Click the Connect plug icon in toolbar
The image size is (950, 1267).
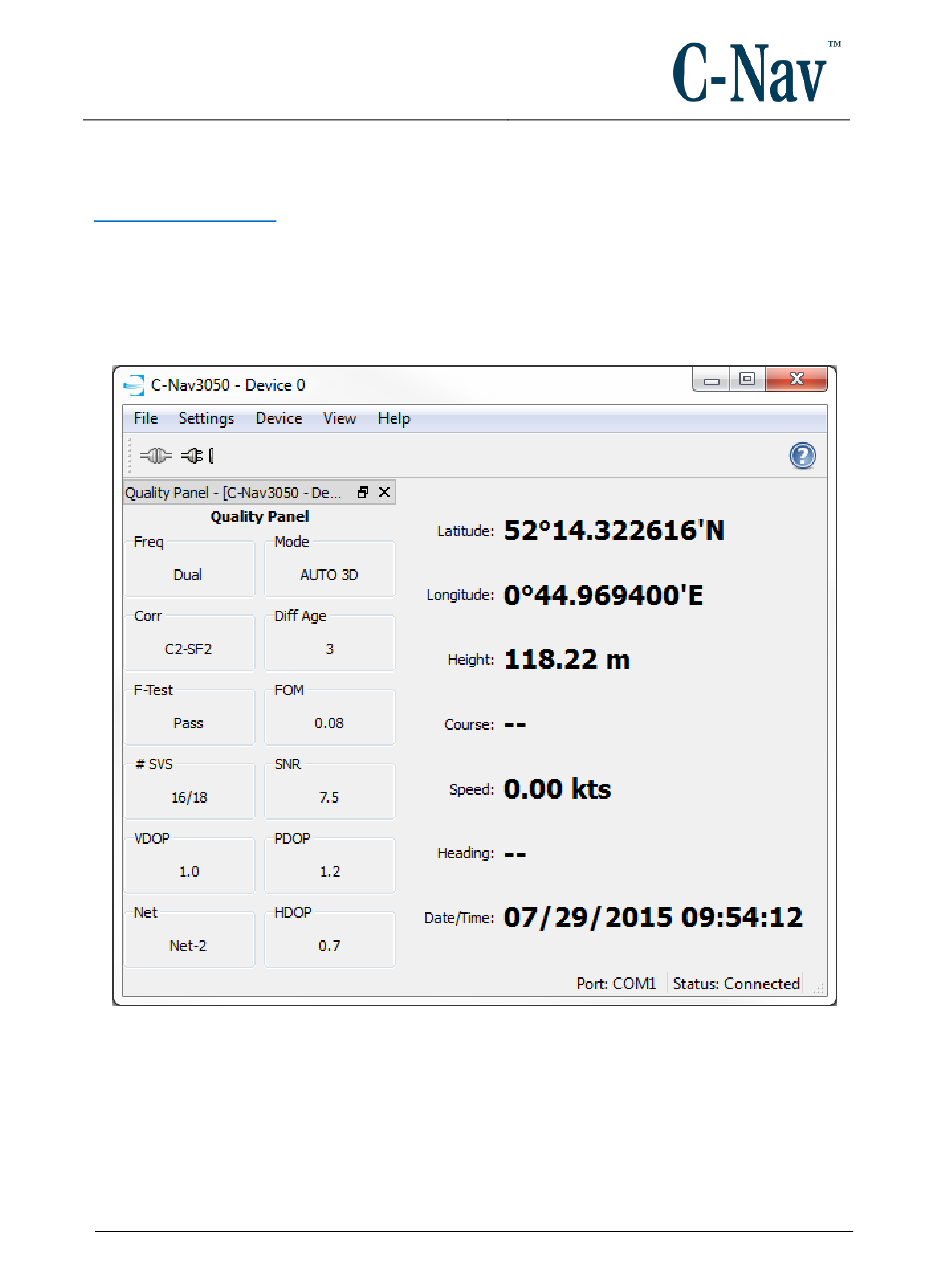tap(155, 456)
